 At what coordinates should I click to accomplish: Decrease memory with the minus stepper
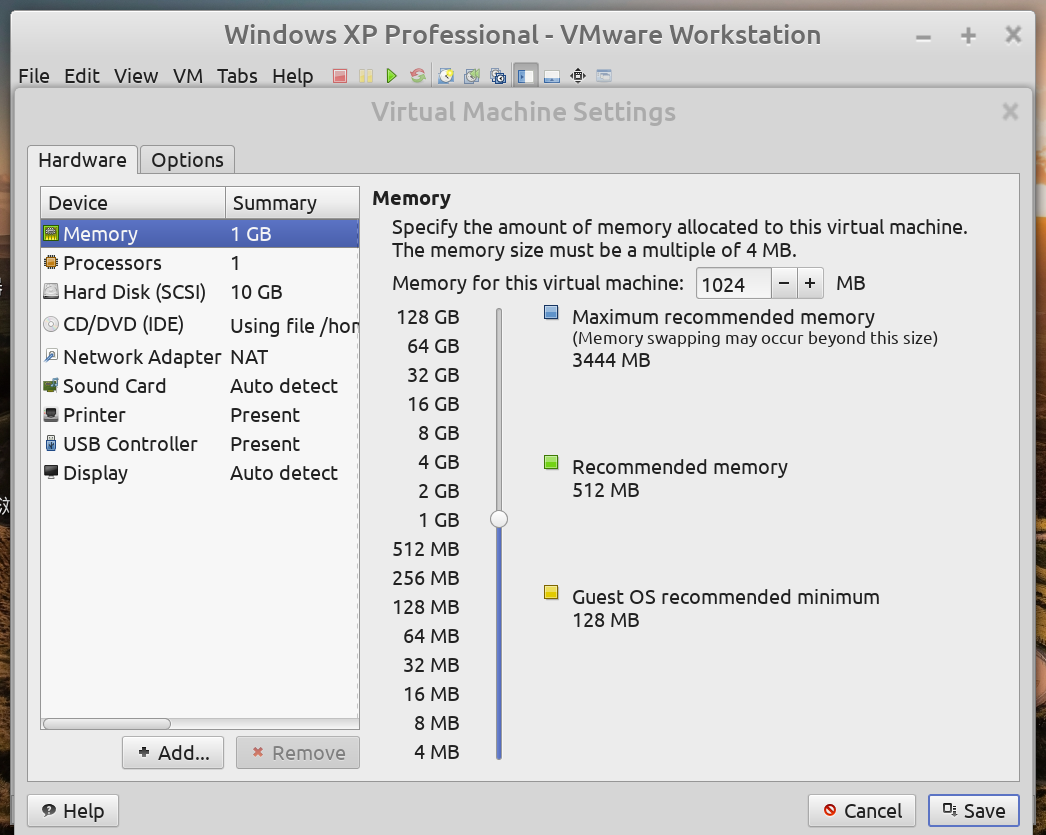click(784, 283)
